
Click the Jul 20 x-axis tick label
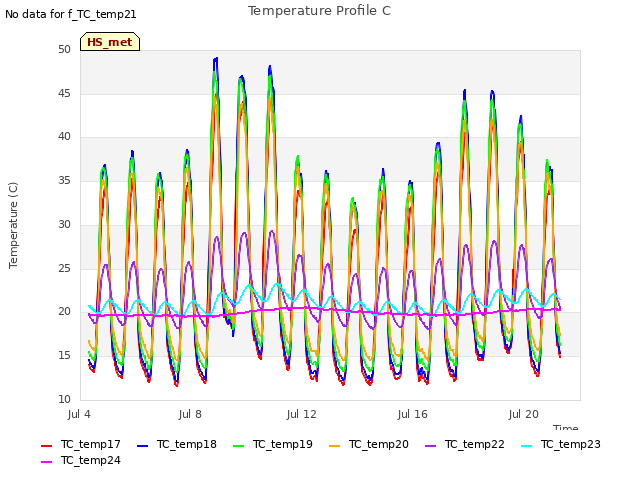[524, 414]
